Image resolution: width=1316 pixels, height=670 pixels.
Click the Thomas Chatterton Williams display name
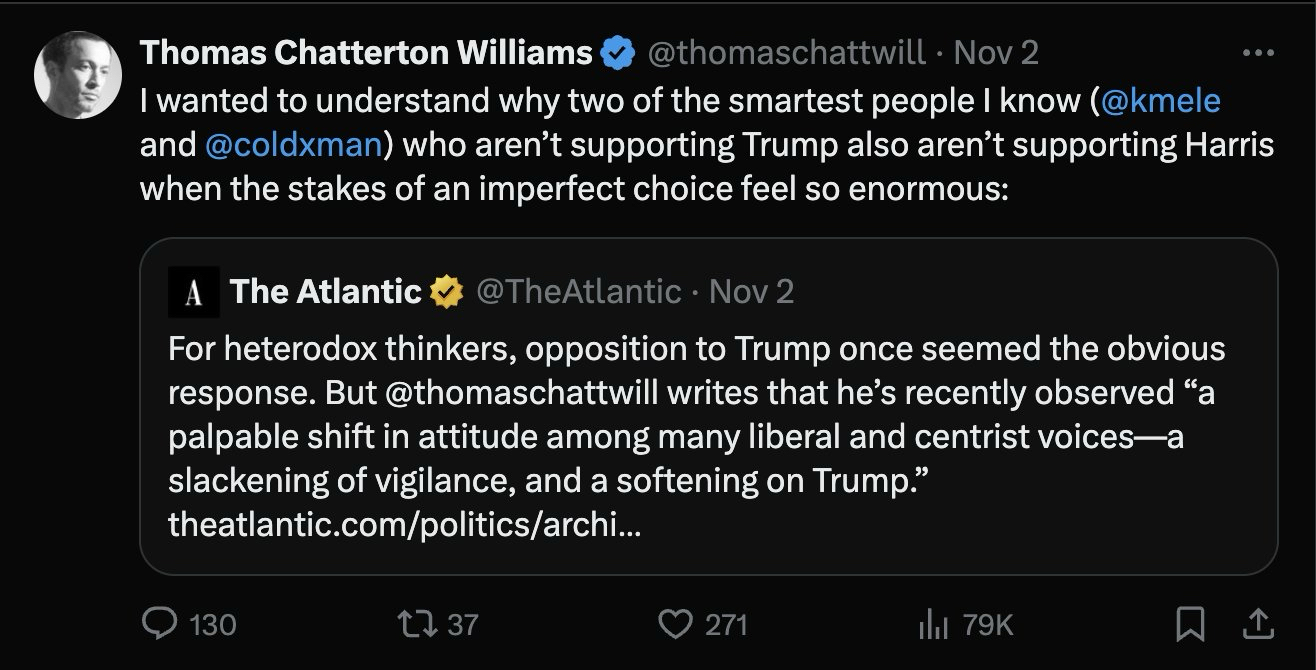(366, 53)
